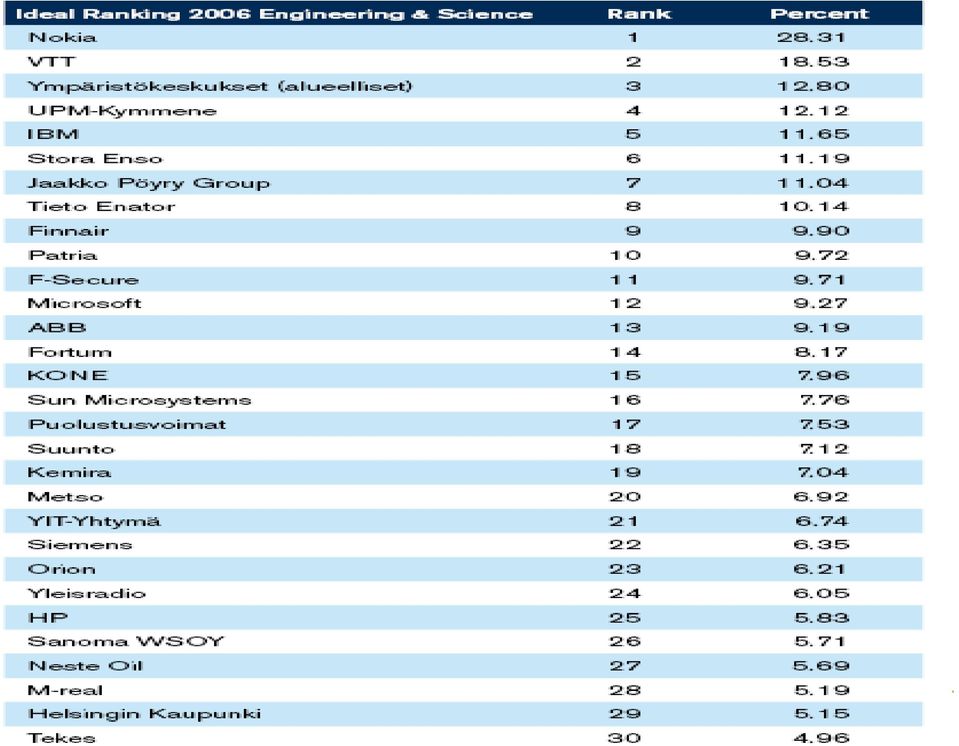Click the 9.71 percent value
This screenshot has width=959, height=746.
click(x=820, y=279)
